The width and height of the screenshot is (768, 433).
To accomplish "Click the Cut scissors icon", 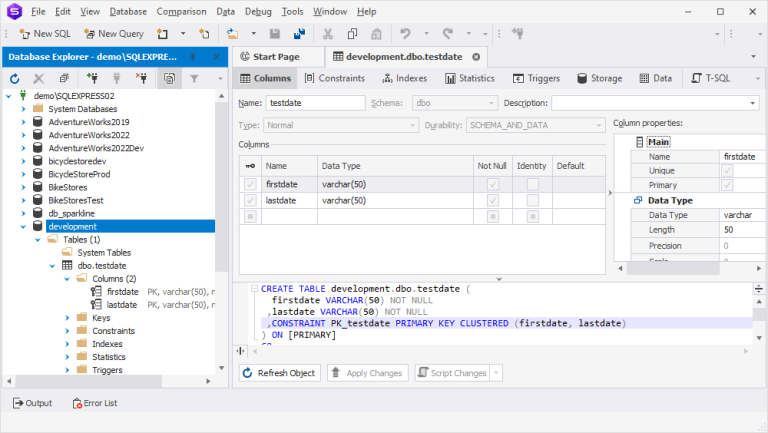I will tap(328, 34).
